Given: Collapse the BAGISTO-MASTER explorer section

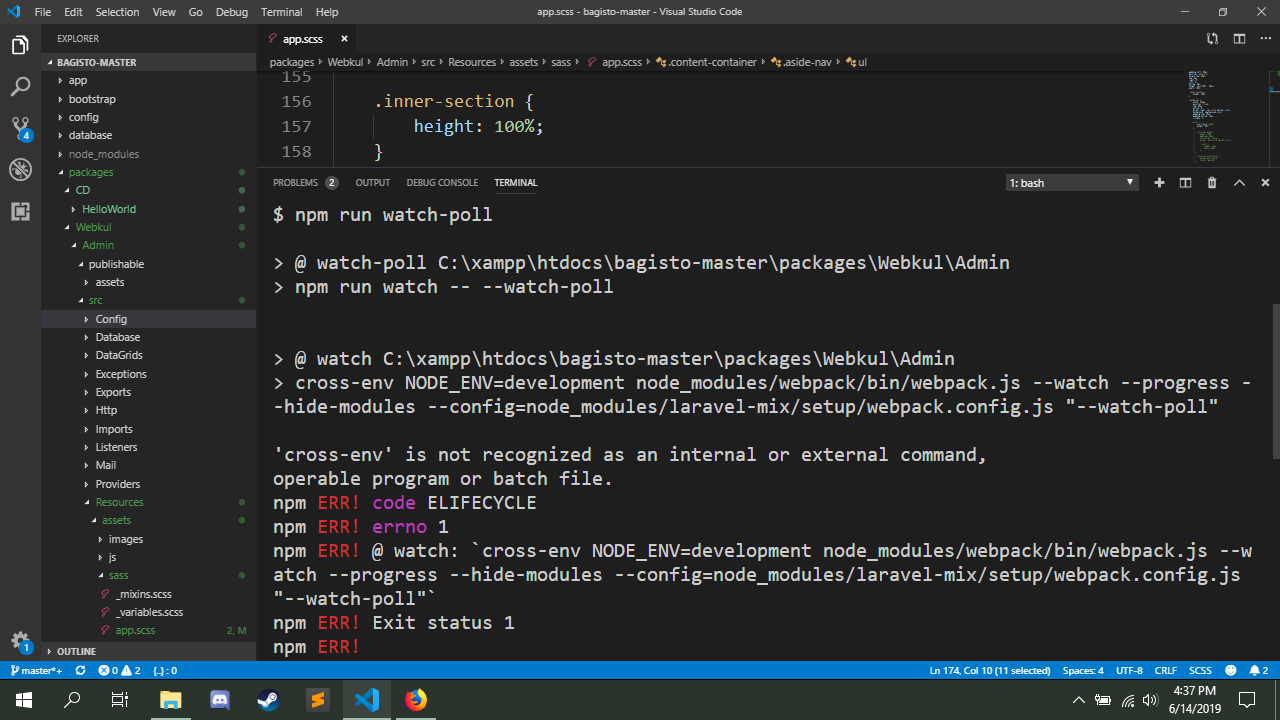Looking at the screenshot, I should (148, 62).
